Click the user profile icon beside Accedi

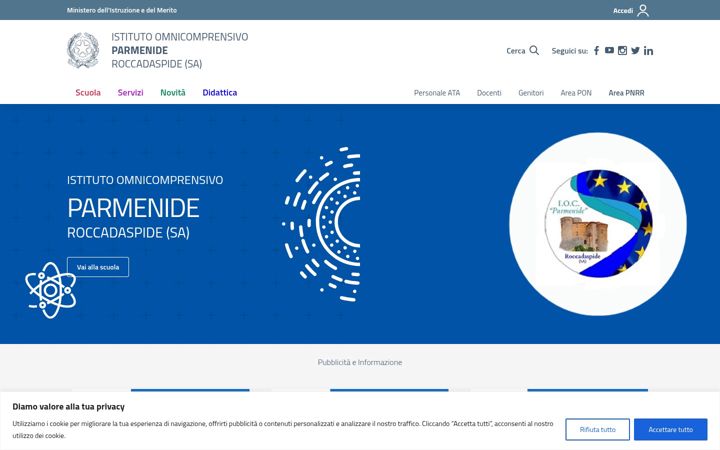coord(643,10)
